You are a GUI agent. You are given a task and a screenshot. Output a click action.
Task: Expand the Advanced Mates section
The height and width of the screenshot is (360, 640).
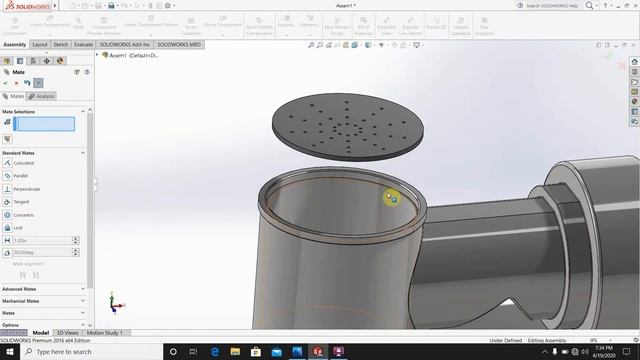[83, 289]
